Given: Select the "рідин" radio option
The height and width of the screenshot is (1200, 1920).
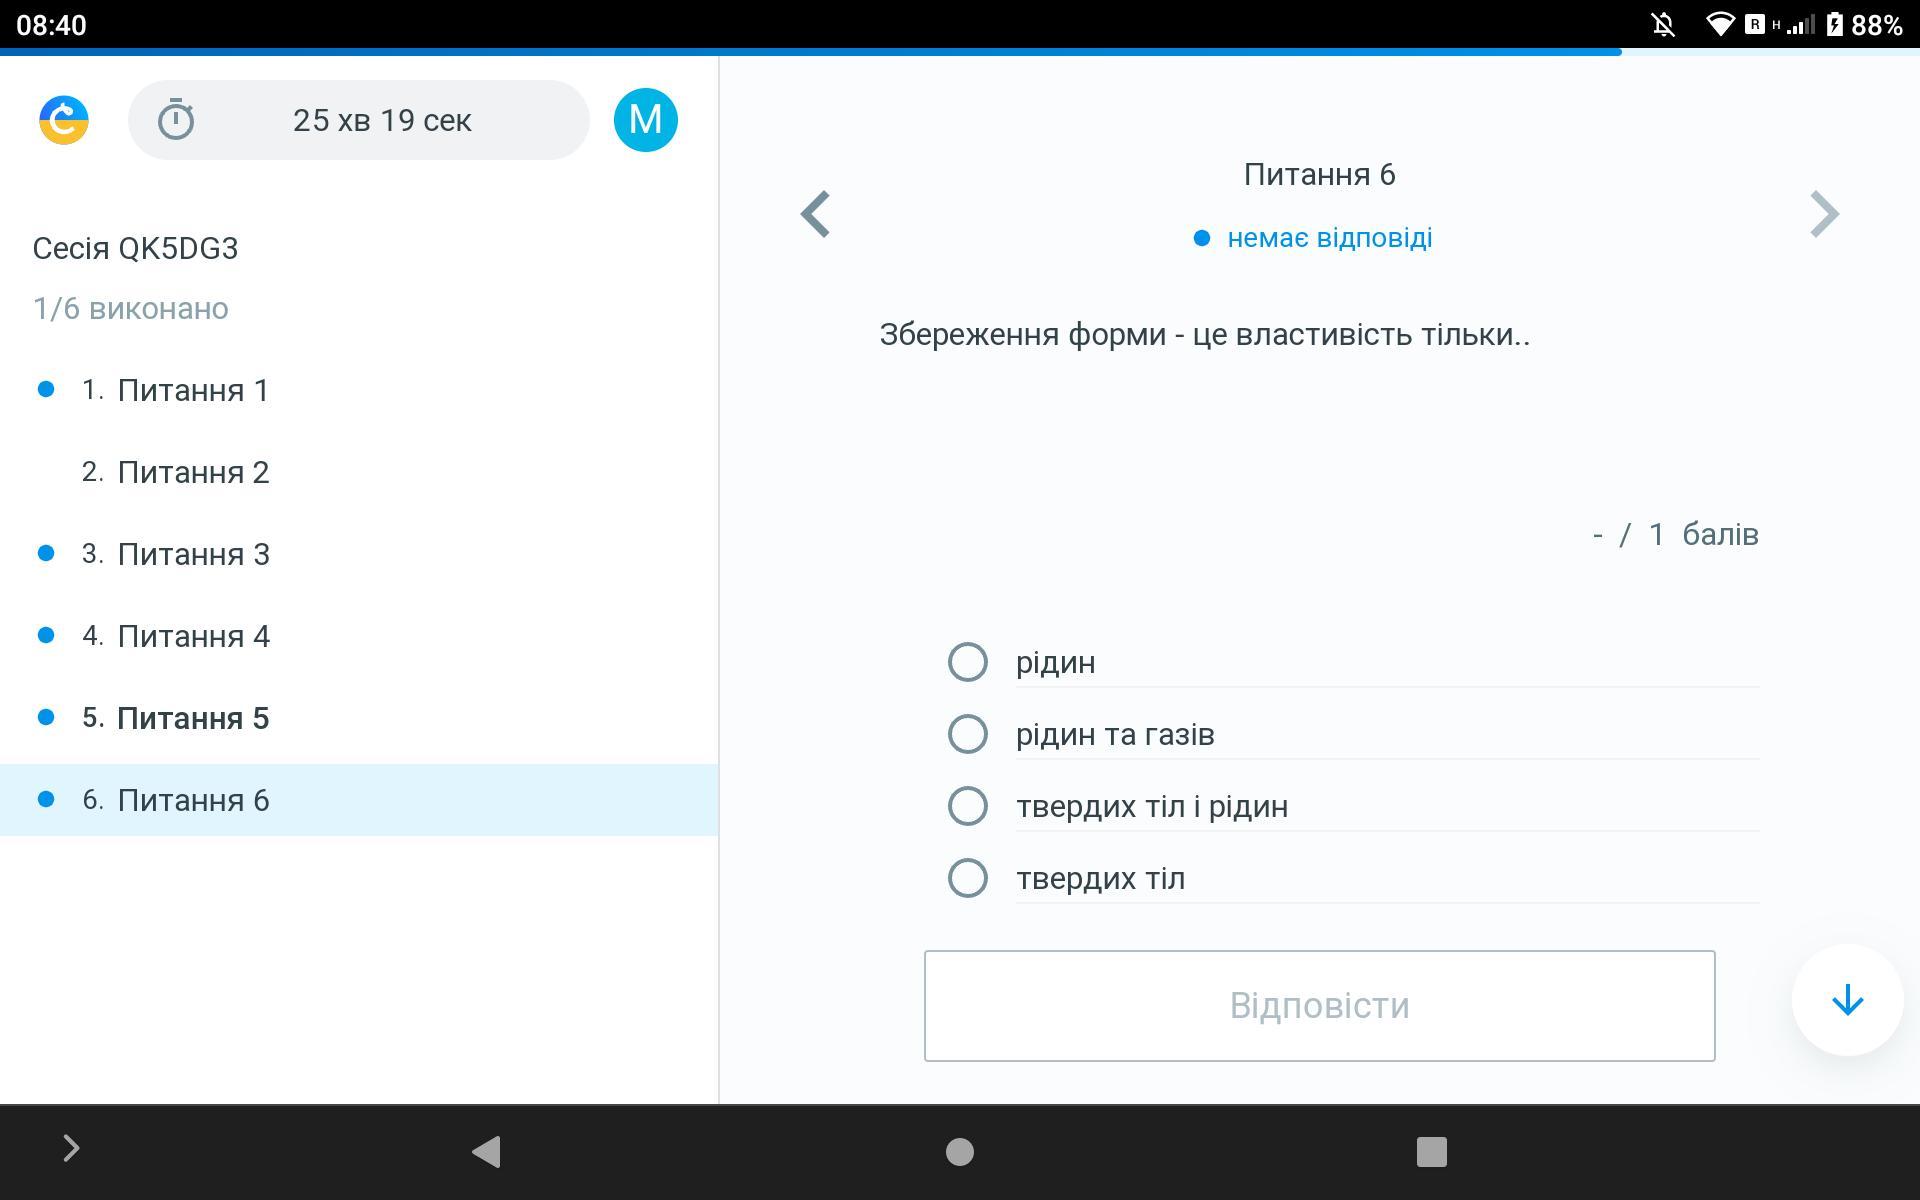Looking at the screenshot, I should click(967, 662).
